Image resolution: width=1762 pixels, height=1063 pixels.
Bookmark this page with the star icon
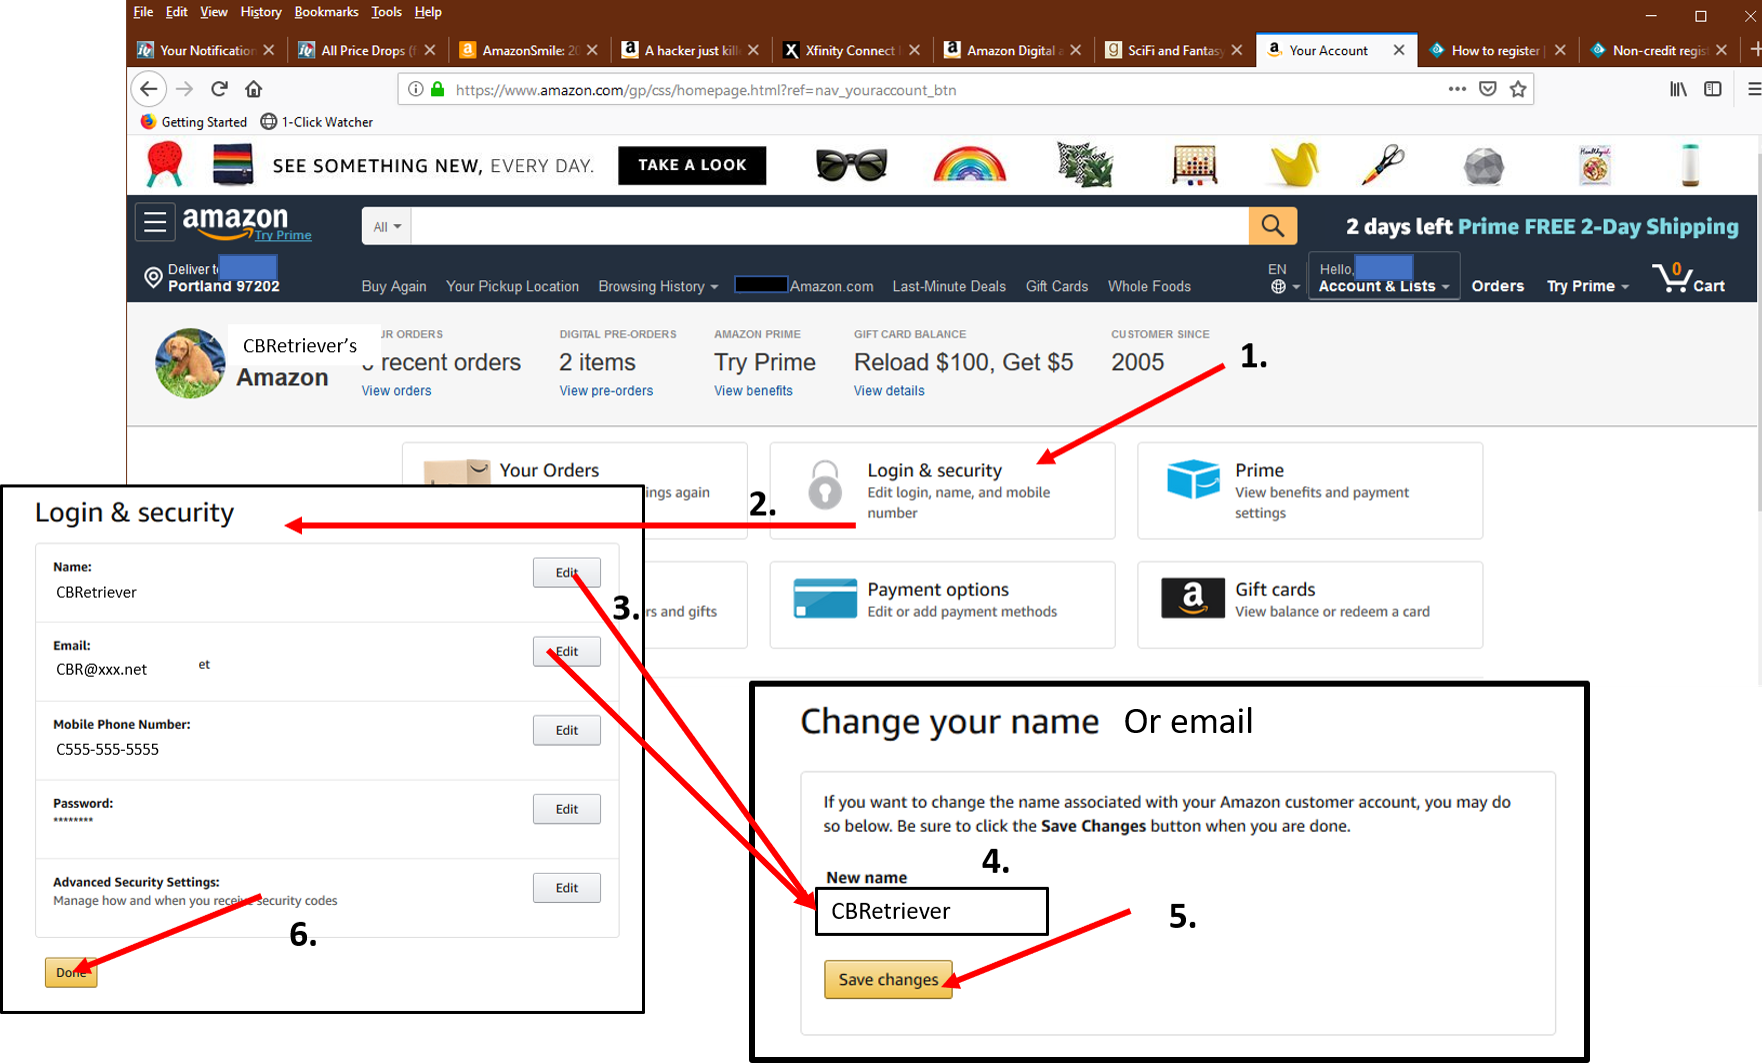click(1518, 89)
